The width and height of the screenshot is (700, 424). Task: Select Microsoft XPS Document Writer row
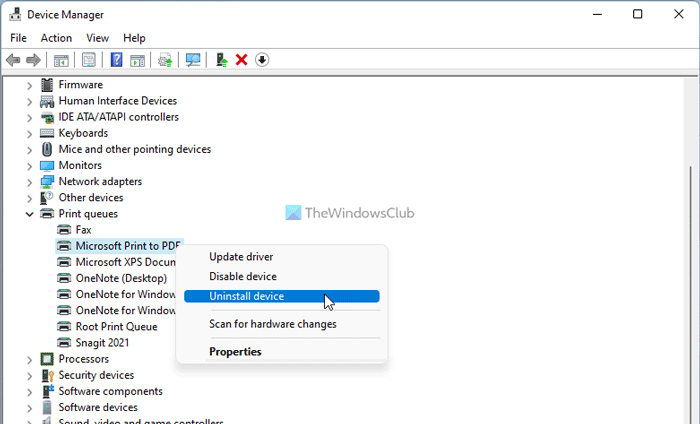point(116,262)
